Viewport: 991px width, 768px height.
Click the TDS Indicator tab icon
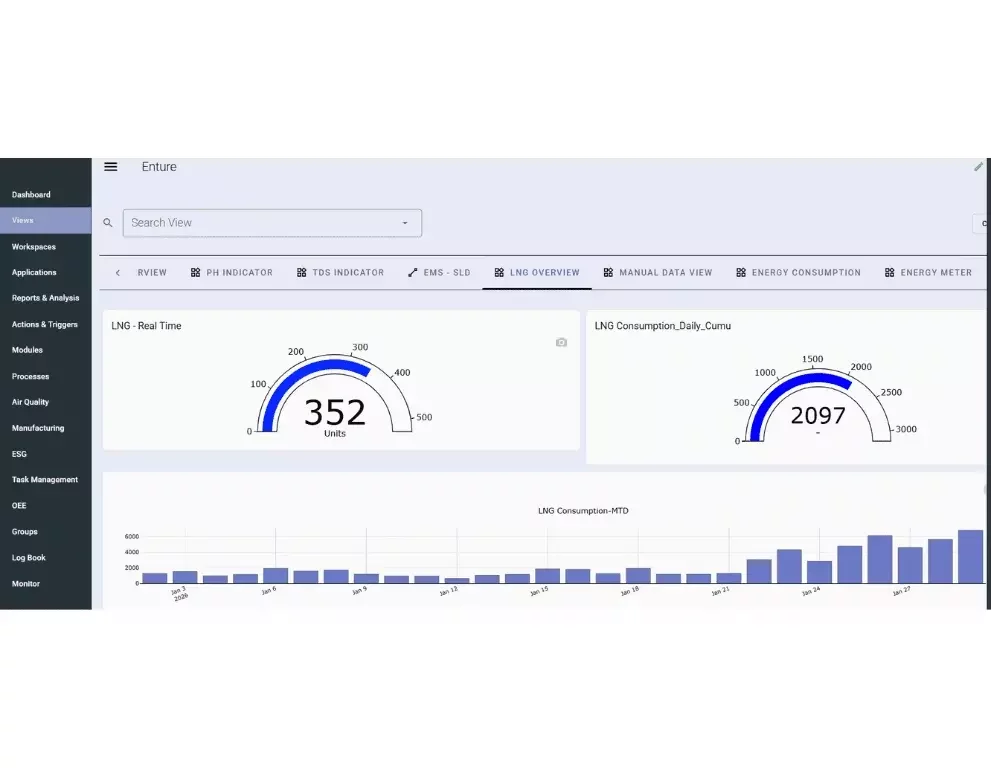pos(302,273)
